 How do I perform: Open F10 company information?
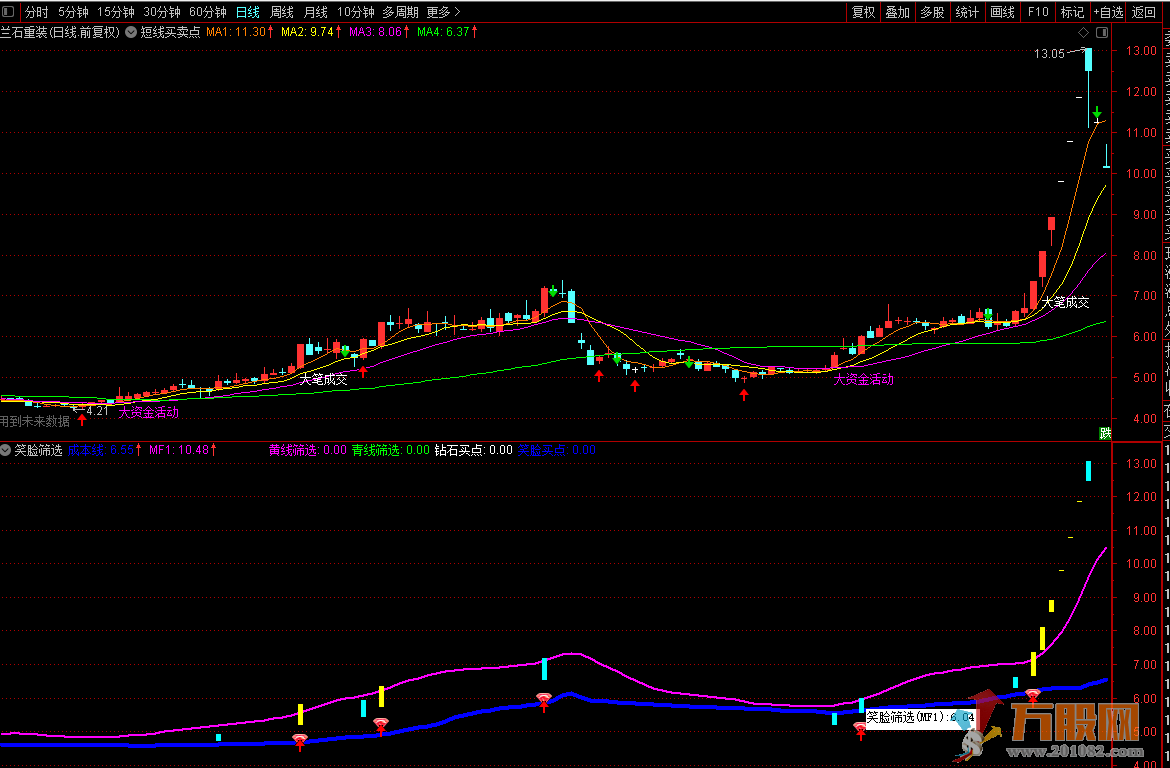coord(1038,12)
